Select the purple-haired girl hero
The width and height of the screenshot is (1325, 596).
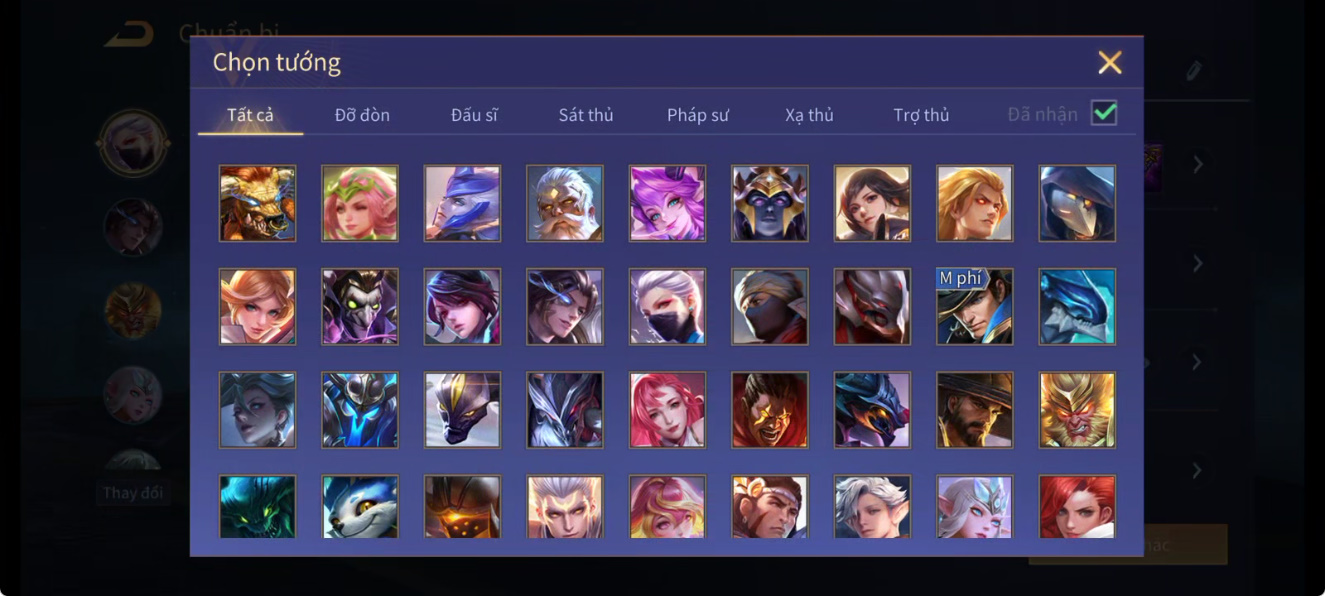pos(667,203)
